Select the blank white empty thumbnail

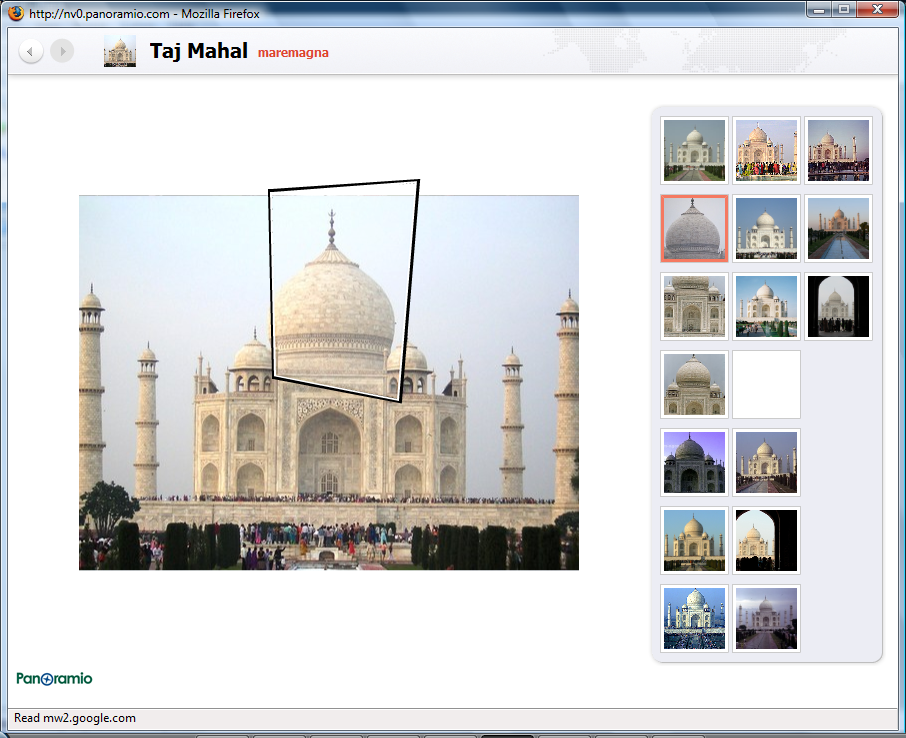pos(766,384)
